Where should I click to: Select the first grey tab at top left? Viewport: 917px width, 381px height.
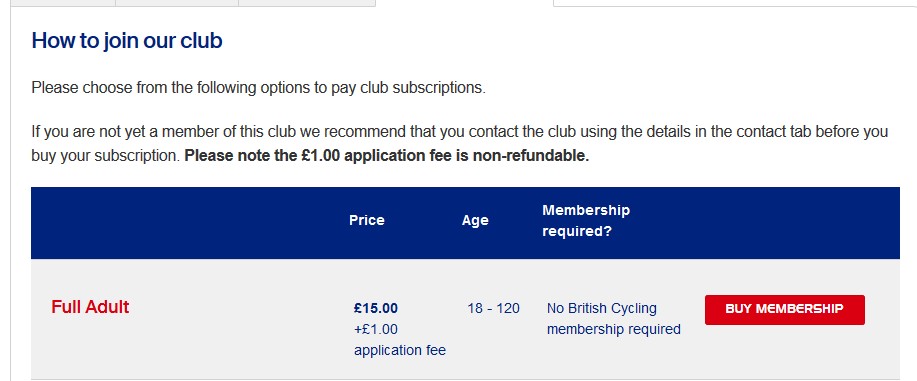click(x=63, y=3)
